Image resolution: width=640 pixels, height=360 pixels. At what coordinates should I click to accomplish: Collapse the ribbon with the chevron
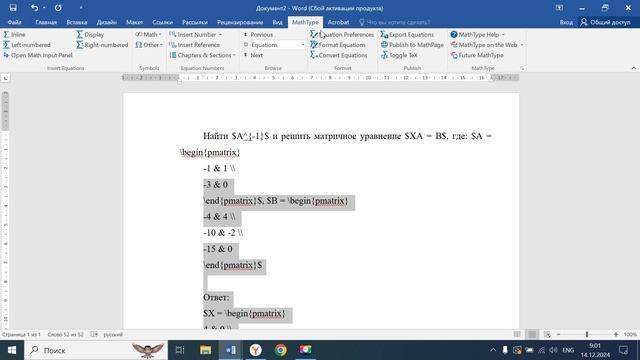pos(633,68)
